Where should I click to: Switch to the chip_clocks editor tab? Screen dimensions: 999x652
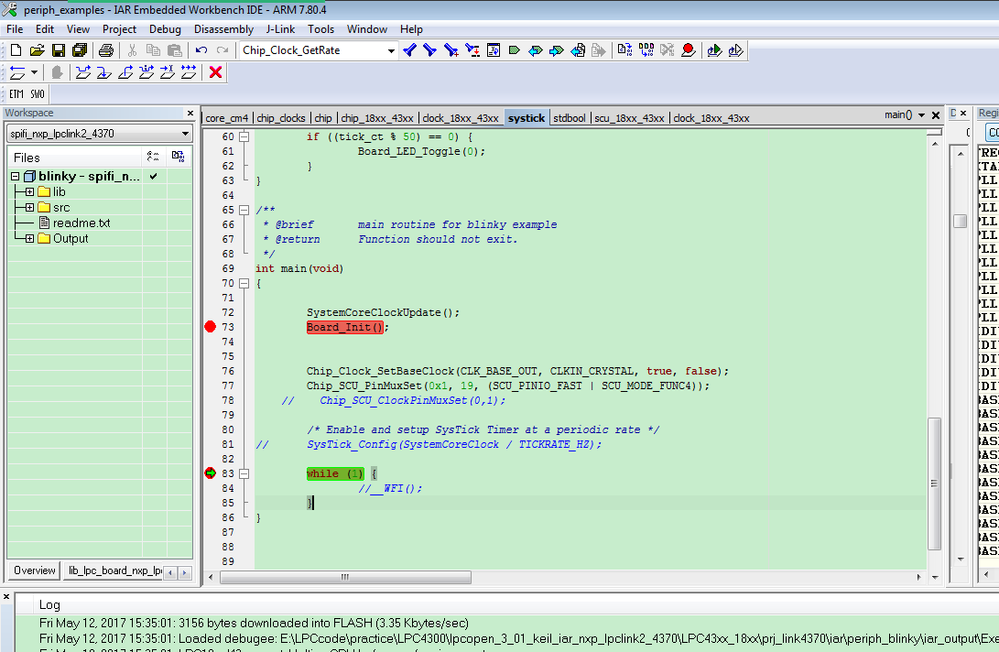281,118
